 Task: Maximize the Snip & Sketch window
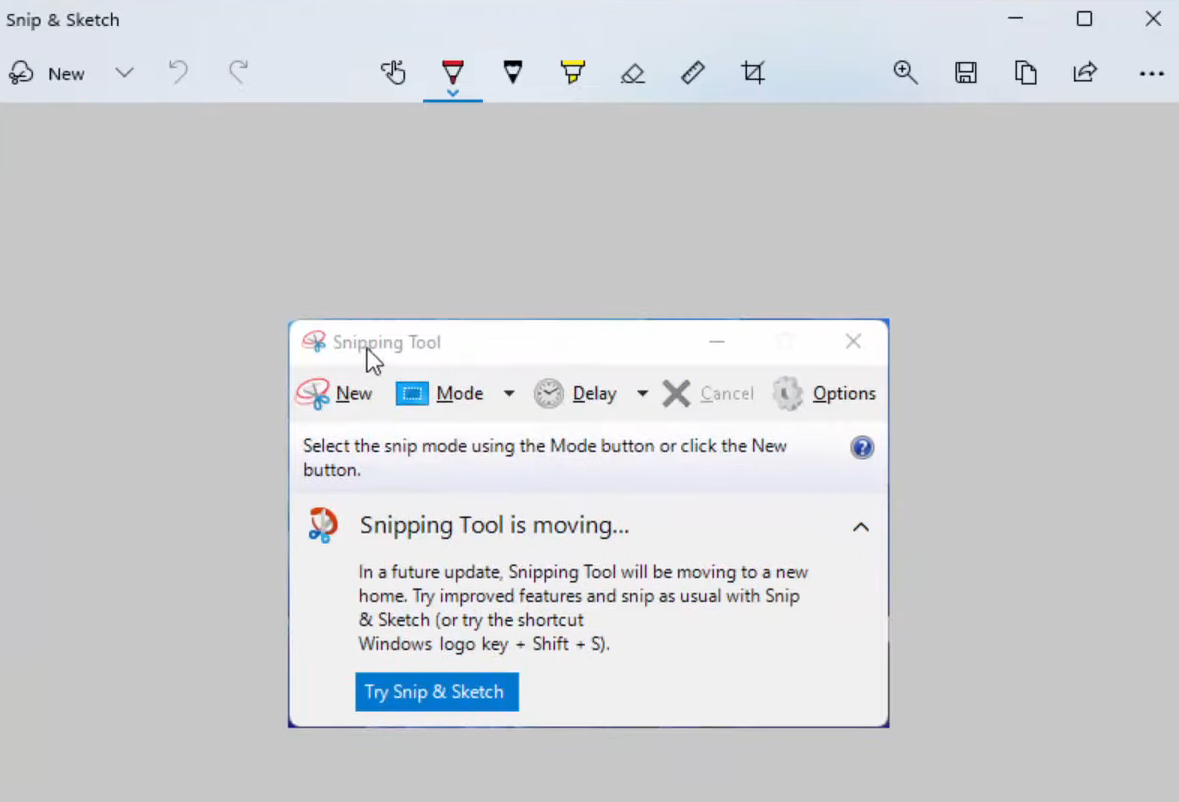point(1084,19)
